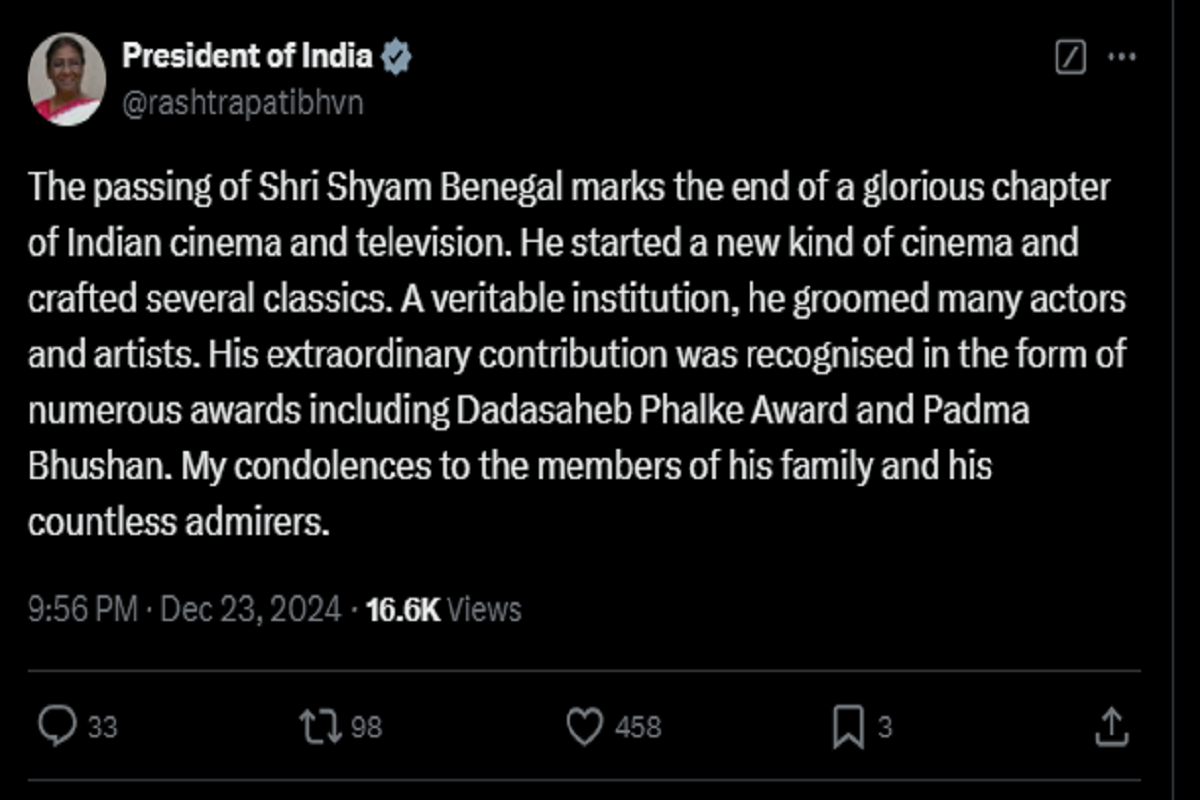Bookmark the post with the bookmark icon
Screen dimensions: 1200x800
(848, 727)
